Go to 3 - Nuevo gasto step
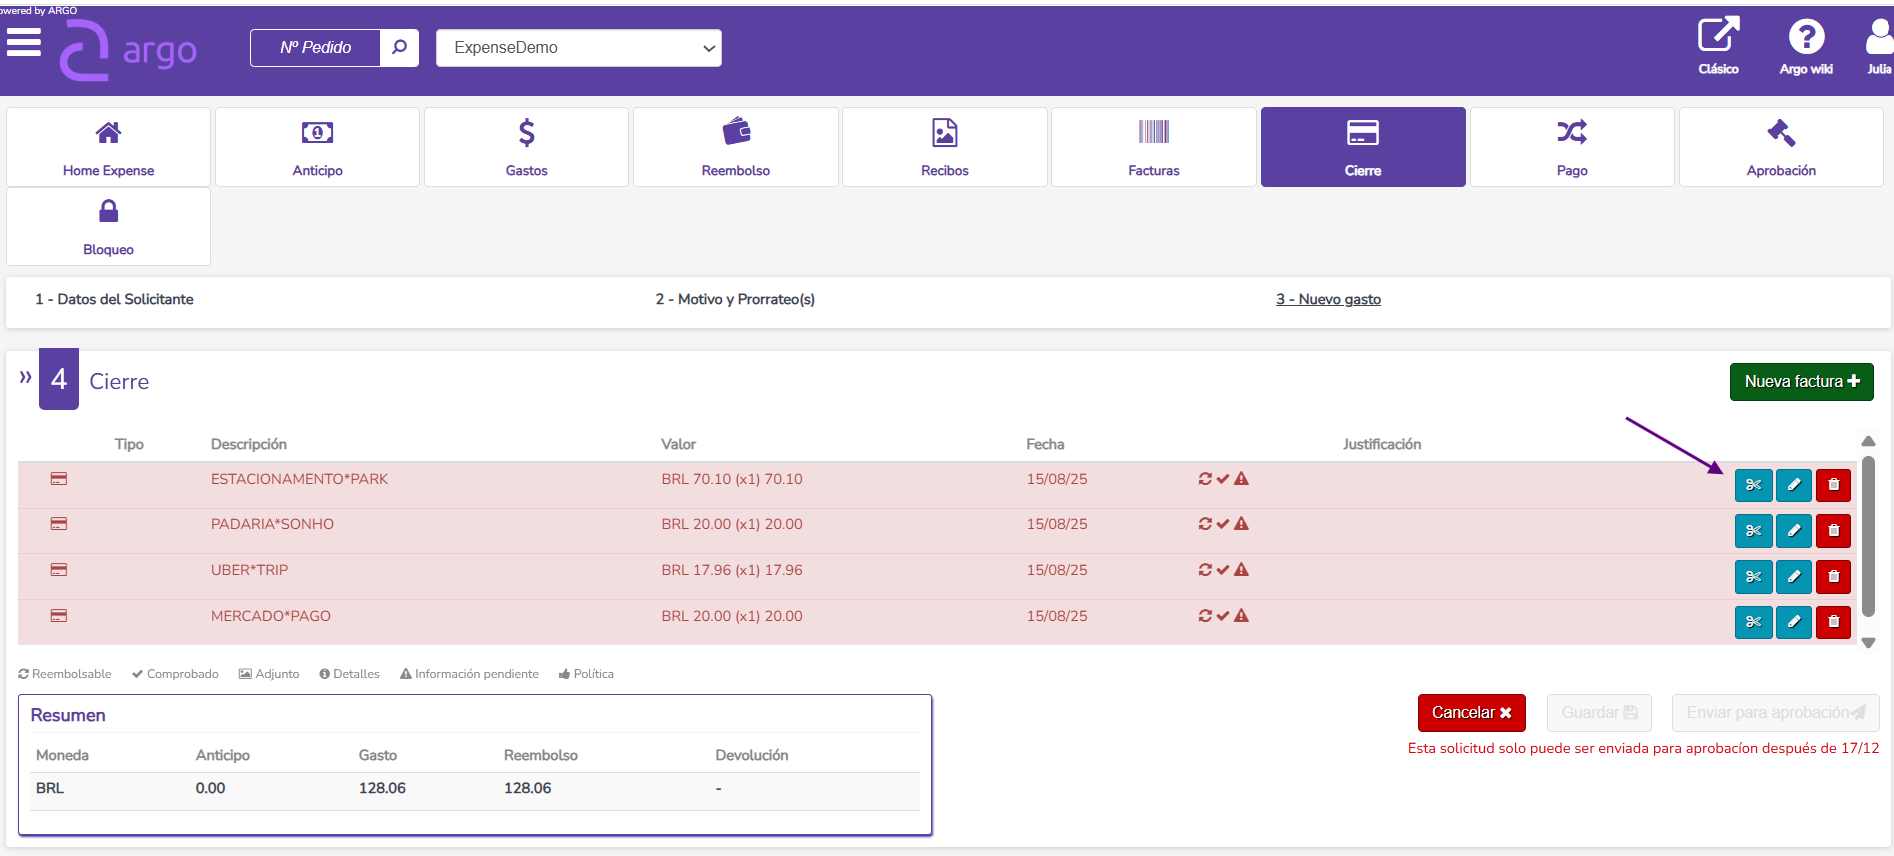This screenshot has width=1894, height=856. [x=1328, y=299]
